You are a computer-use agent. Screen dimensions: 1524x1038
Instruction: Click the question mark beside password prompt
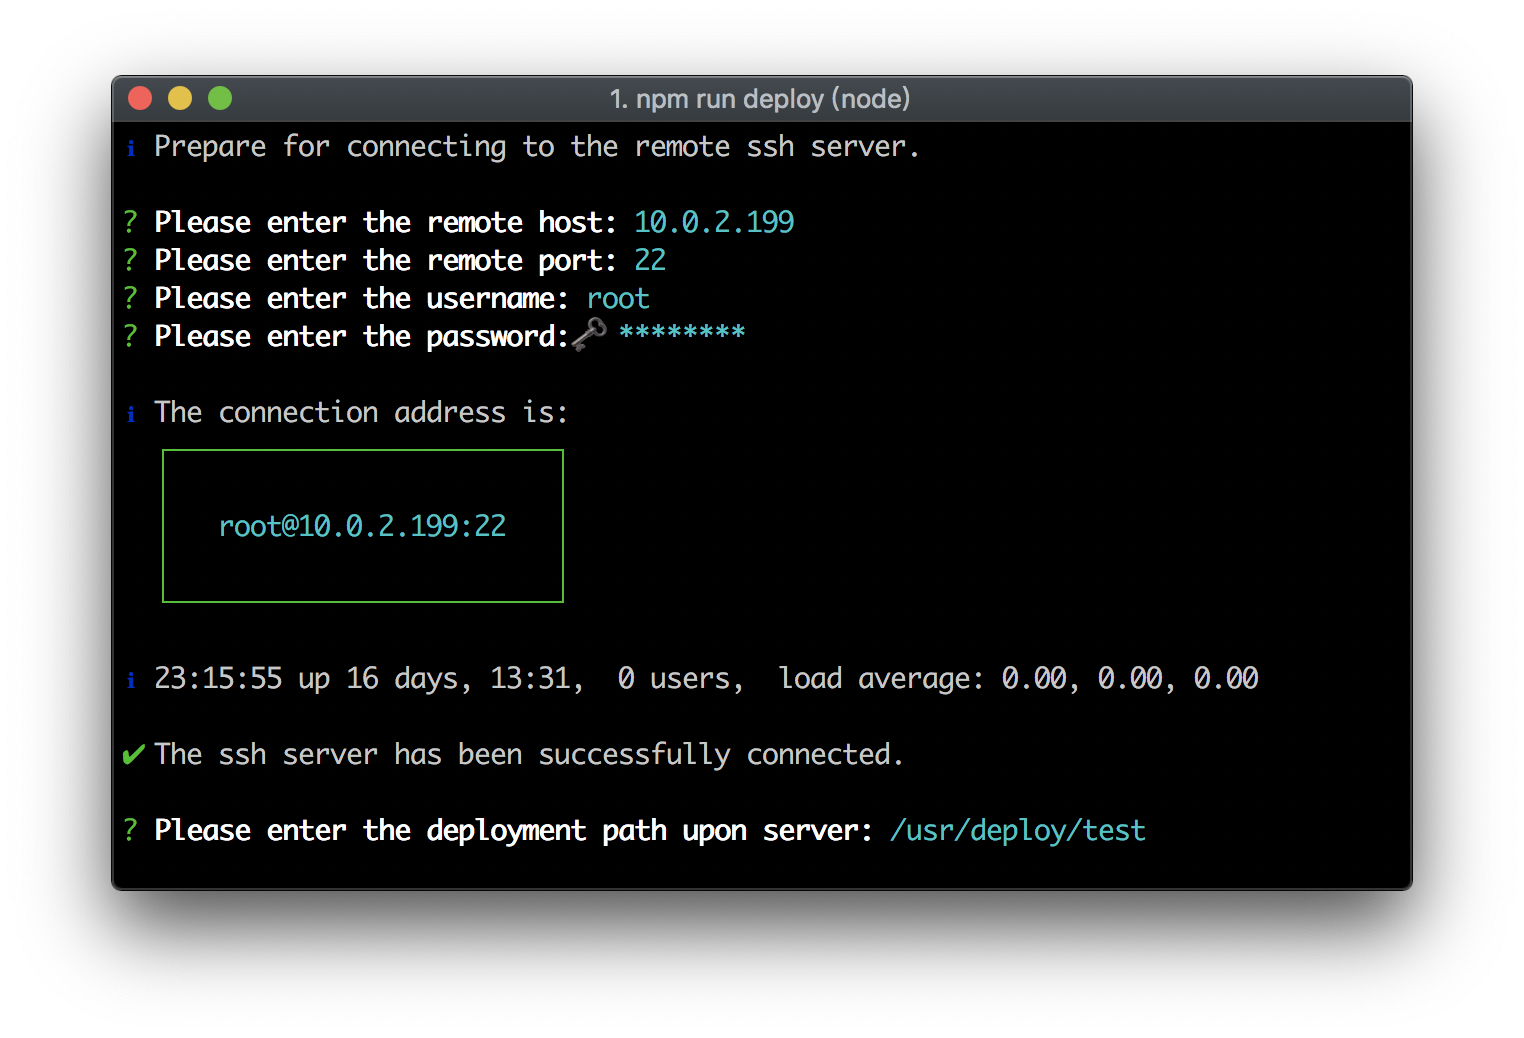131,336
